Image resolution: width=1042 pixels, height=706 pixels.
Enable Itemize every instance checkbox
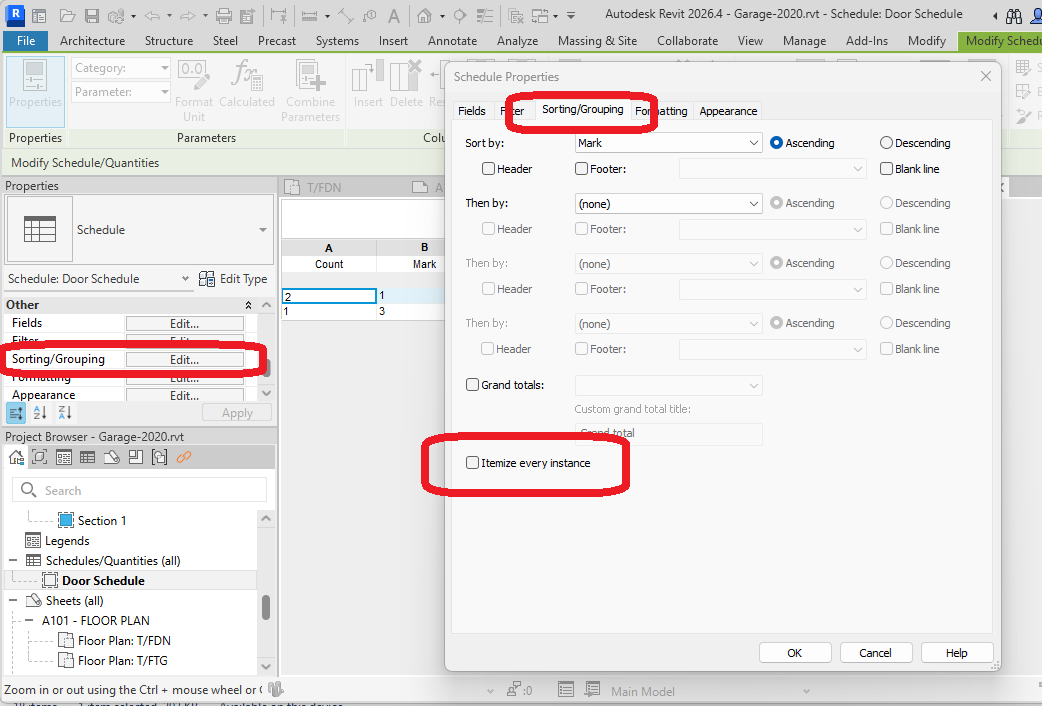point(473,463)
